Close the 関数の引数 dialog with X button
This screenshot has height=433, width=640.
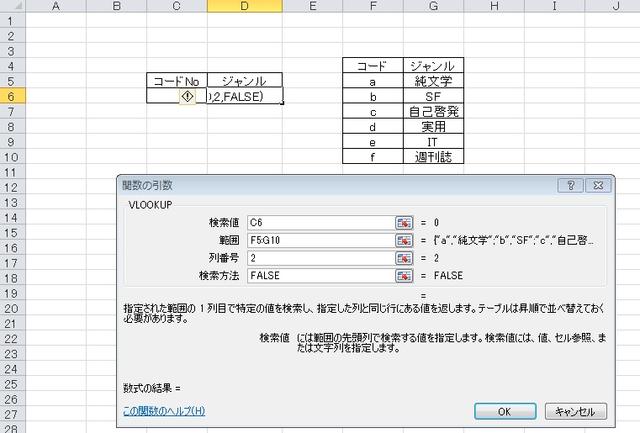(x=598, y=186)
